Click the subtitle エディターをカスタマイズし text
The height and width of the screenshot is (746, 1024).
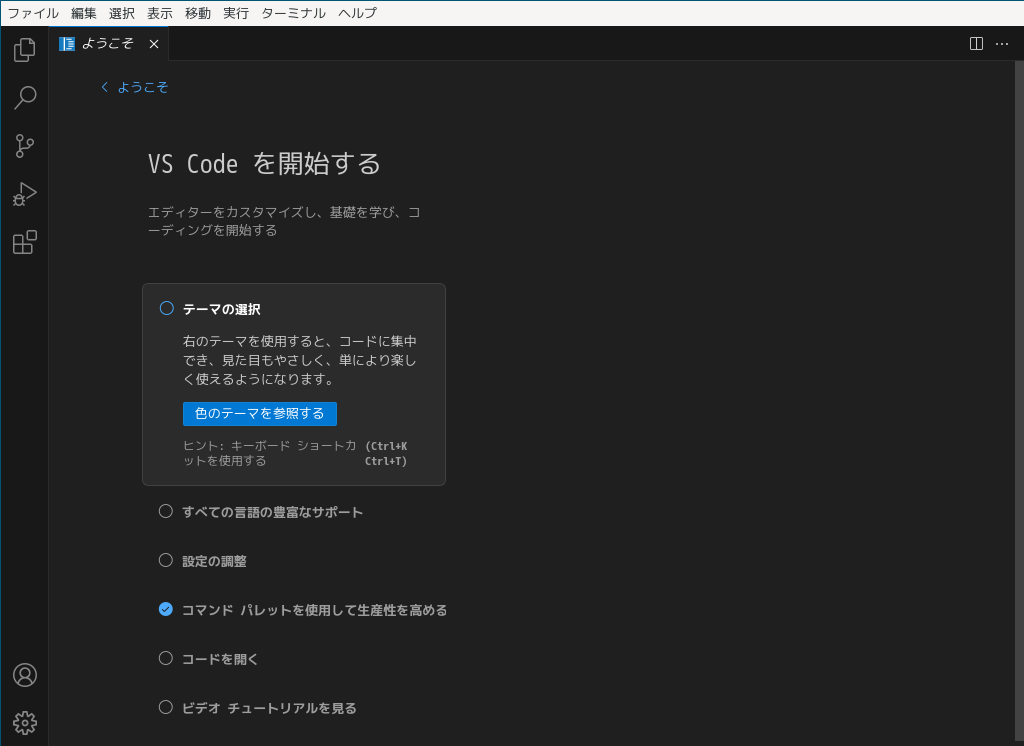(284, 221)
